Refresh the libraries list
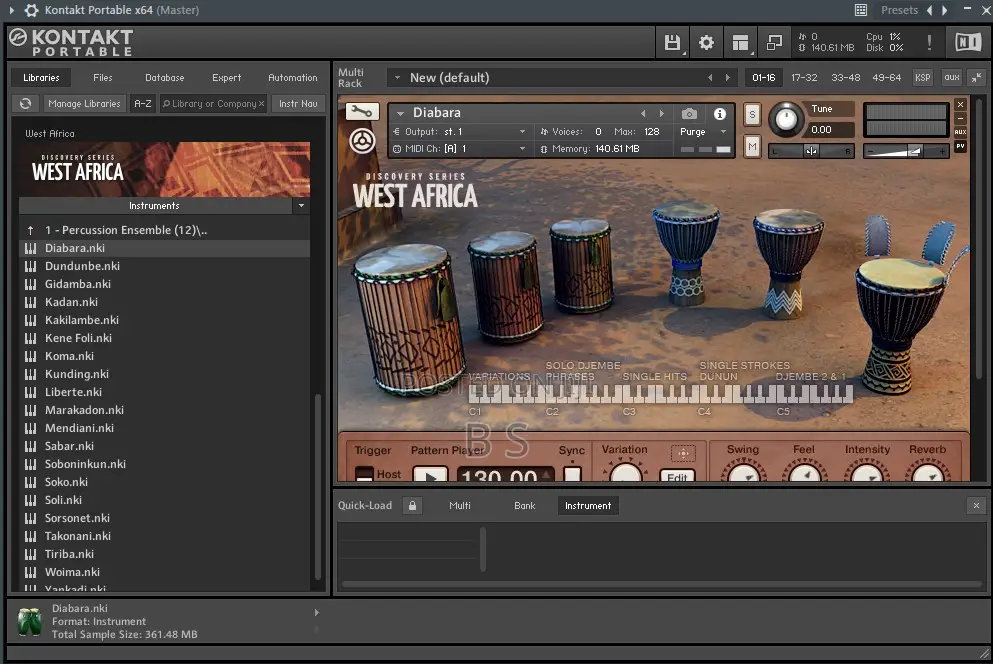This screenshot has height=664, width=993. 25,103
